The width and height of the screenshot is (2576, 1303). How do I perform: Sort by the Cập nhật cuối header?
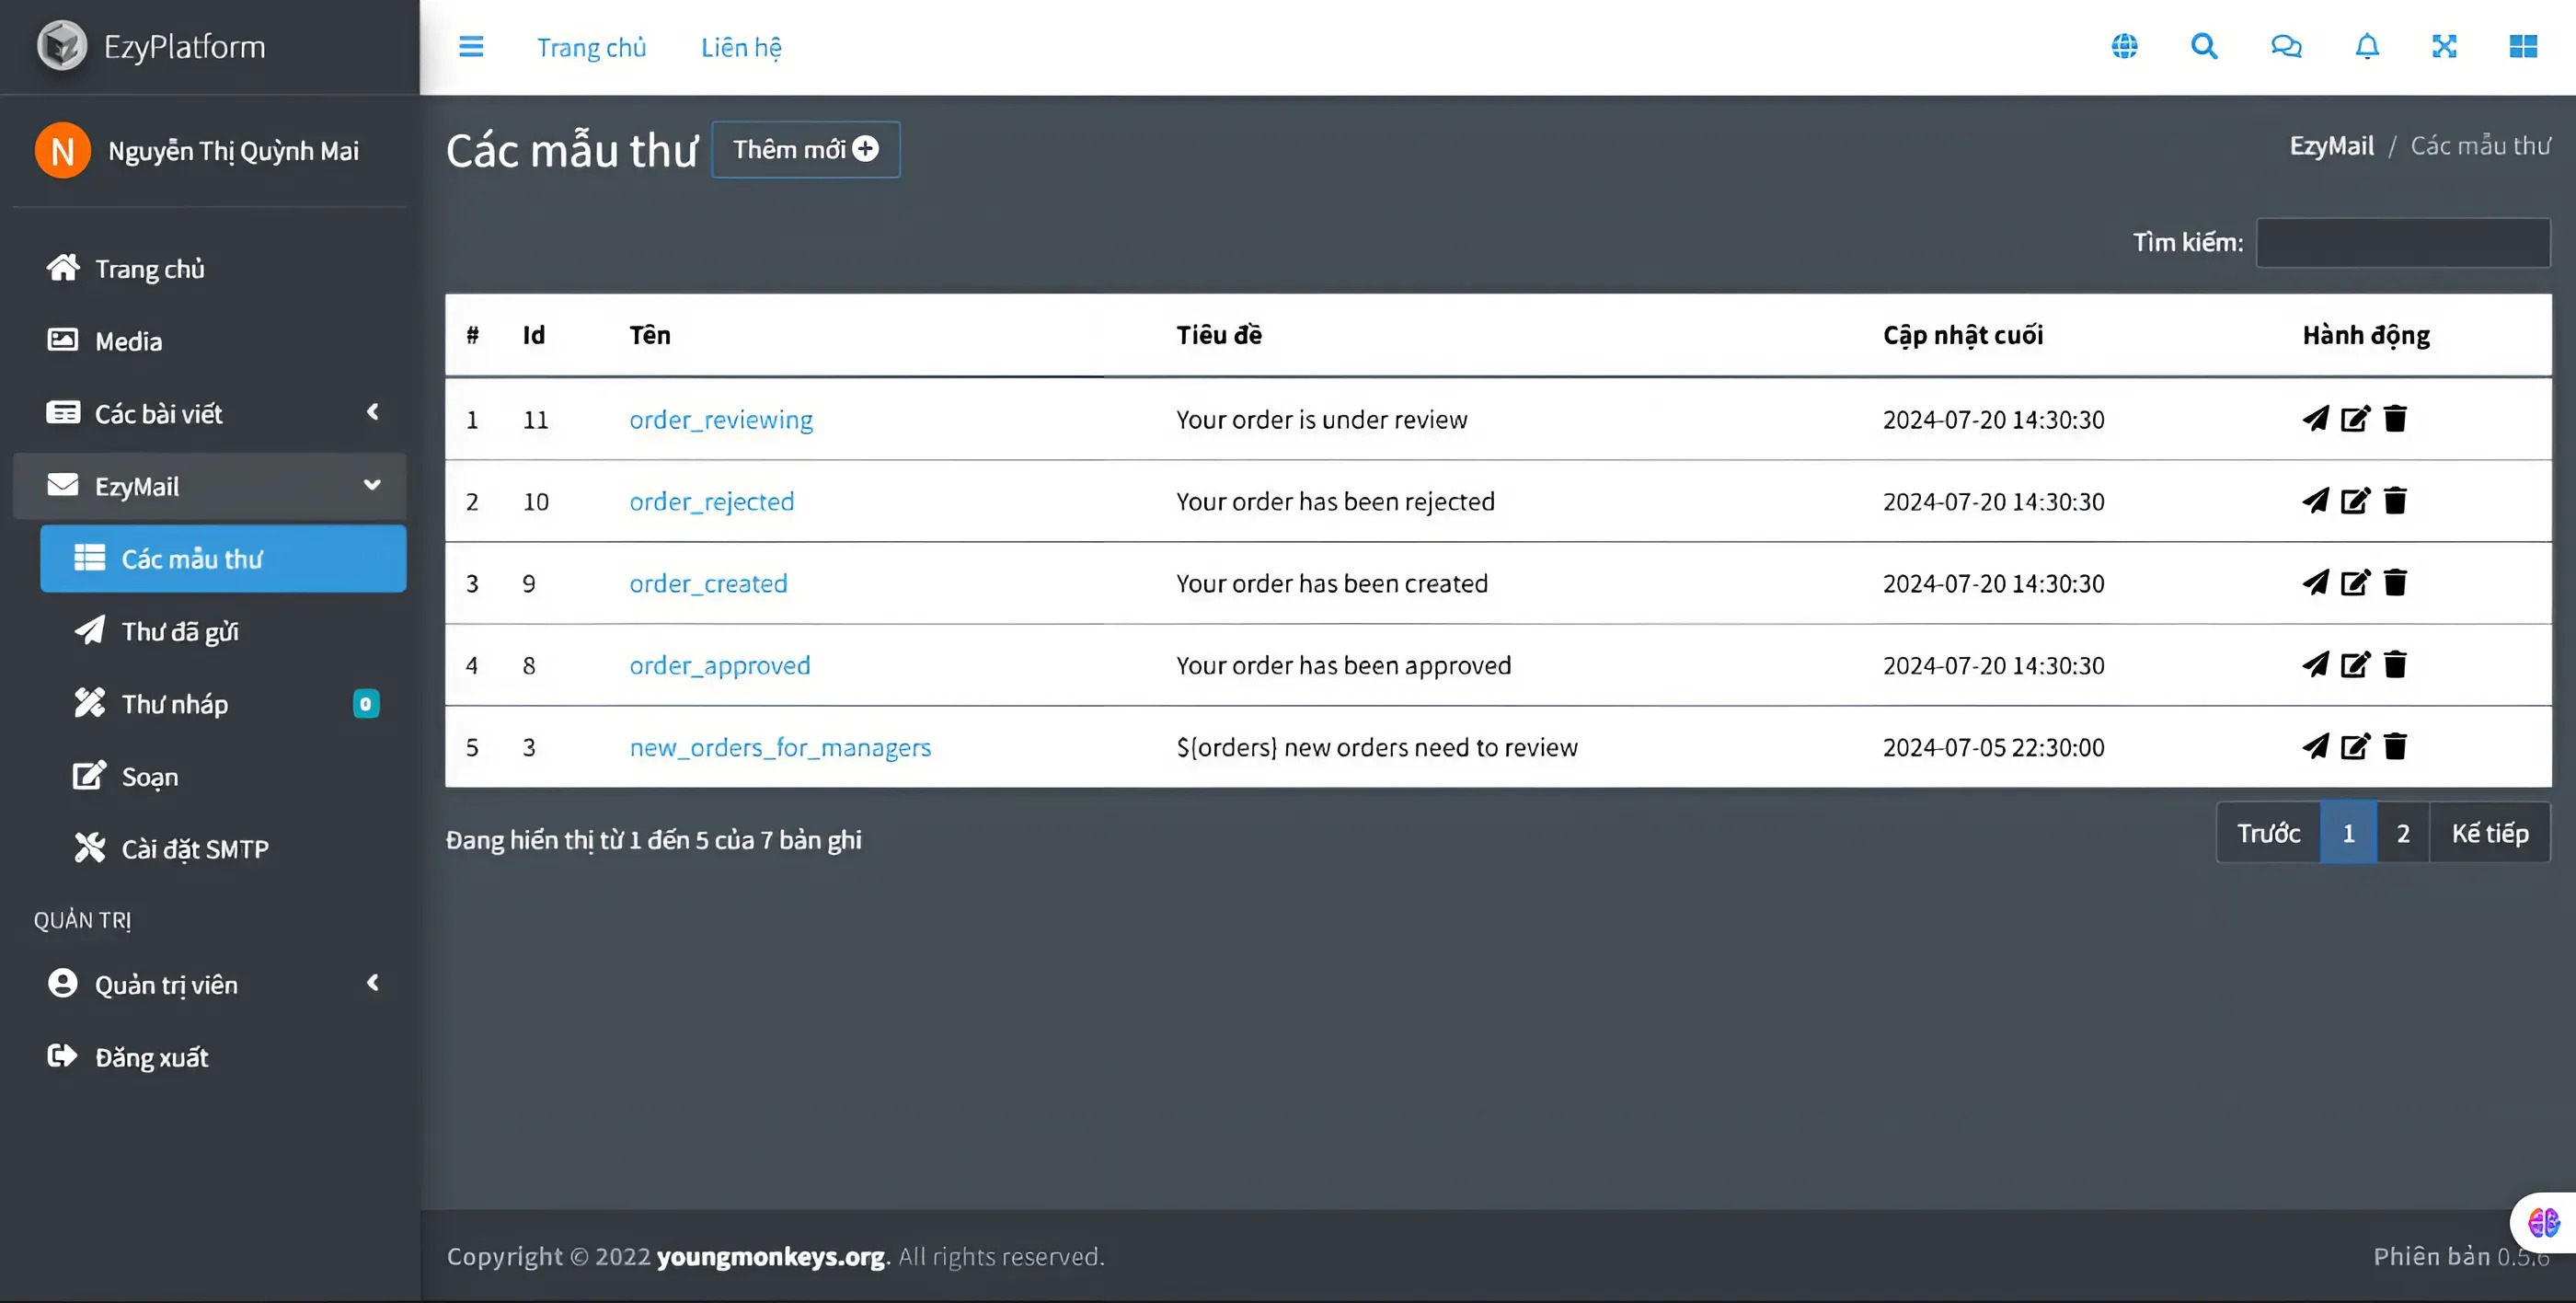pyautogui.click(x=1963, y=335)
